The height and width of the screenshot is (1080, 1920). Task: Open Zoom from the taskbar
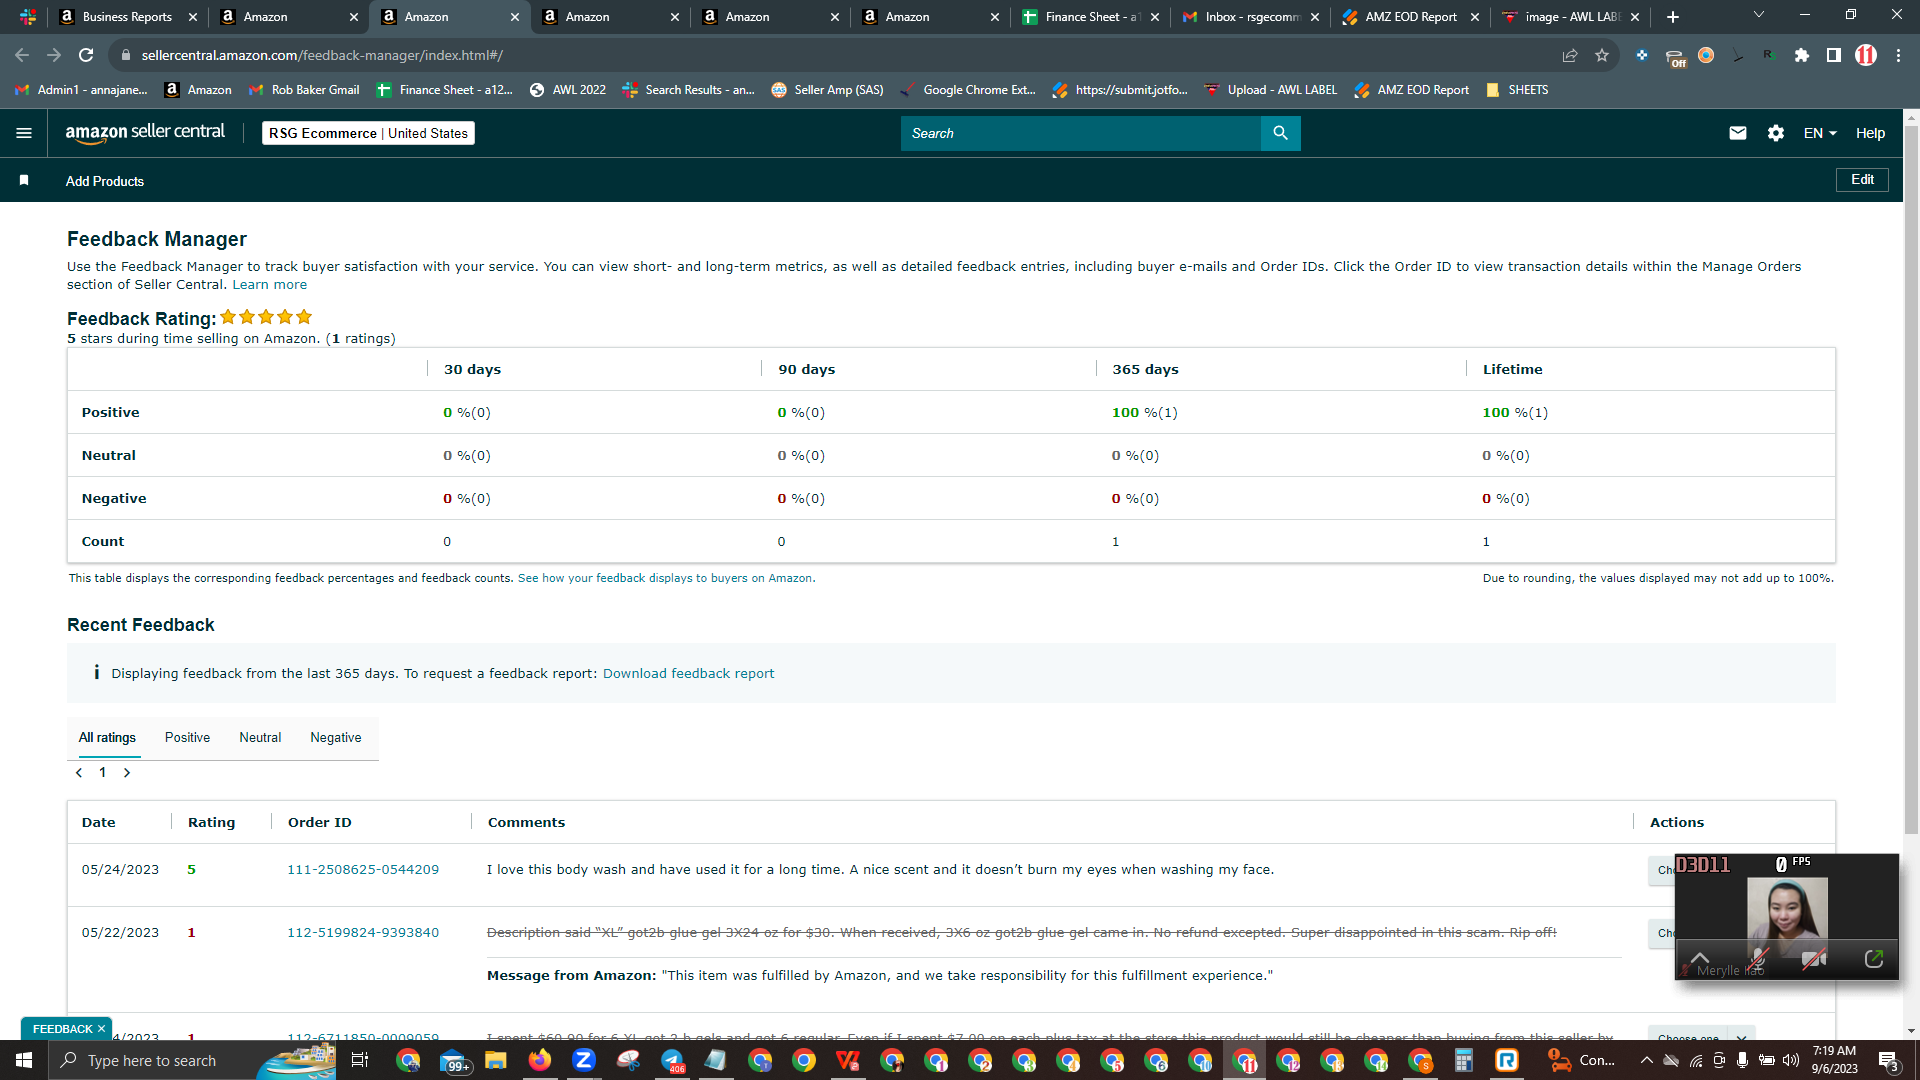[x=584, y=1060]
